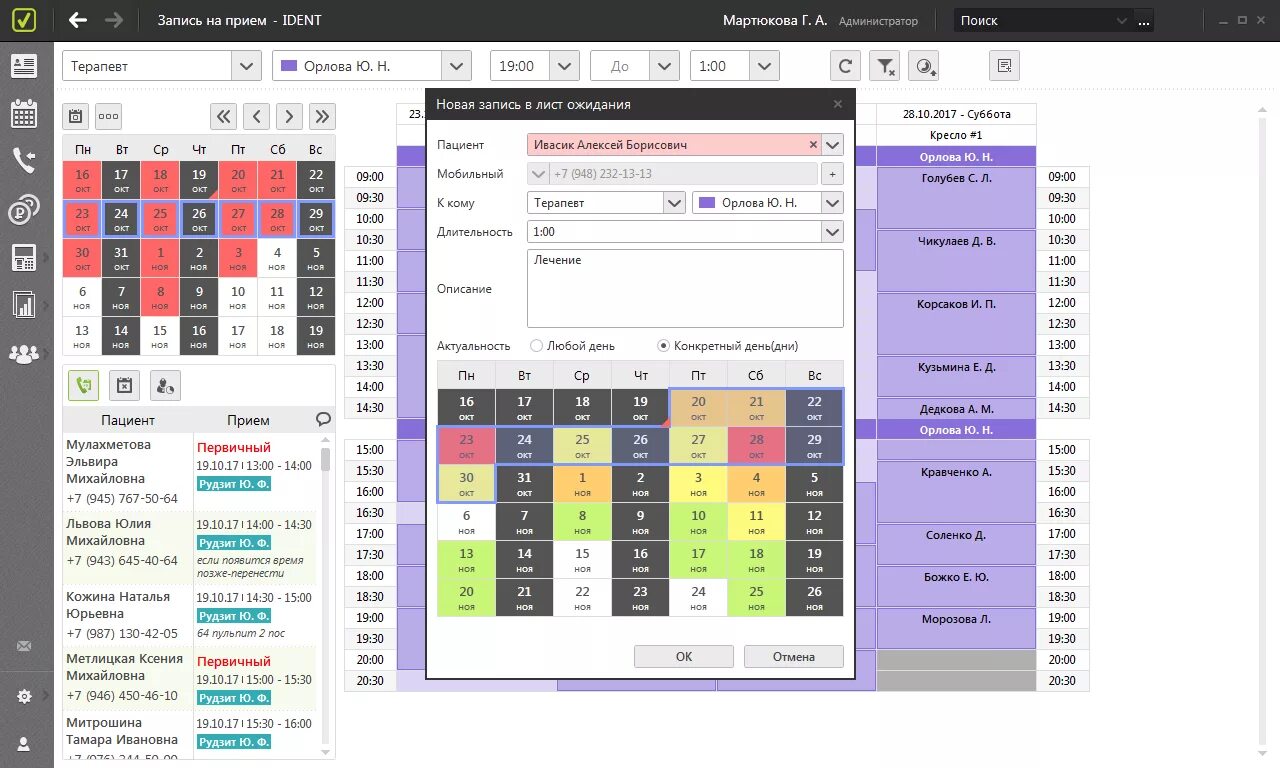Expand the Орлова Ю. Н. dropdown in dialog
This screenshot has height=768, width=1280.
coord(832,203)
